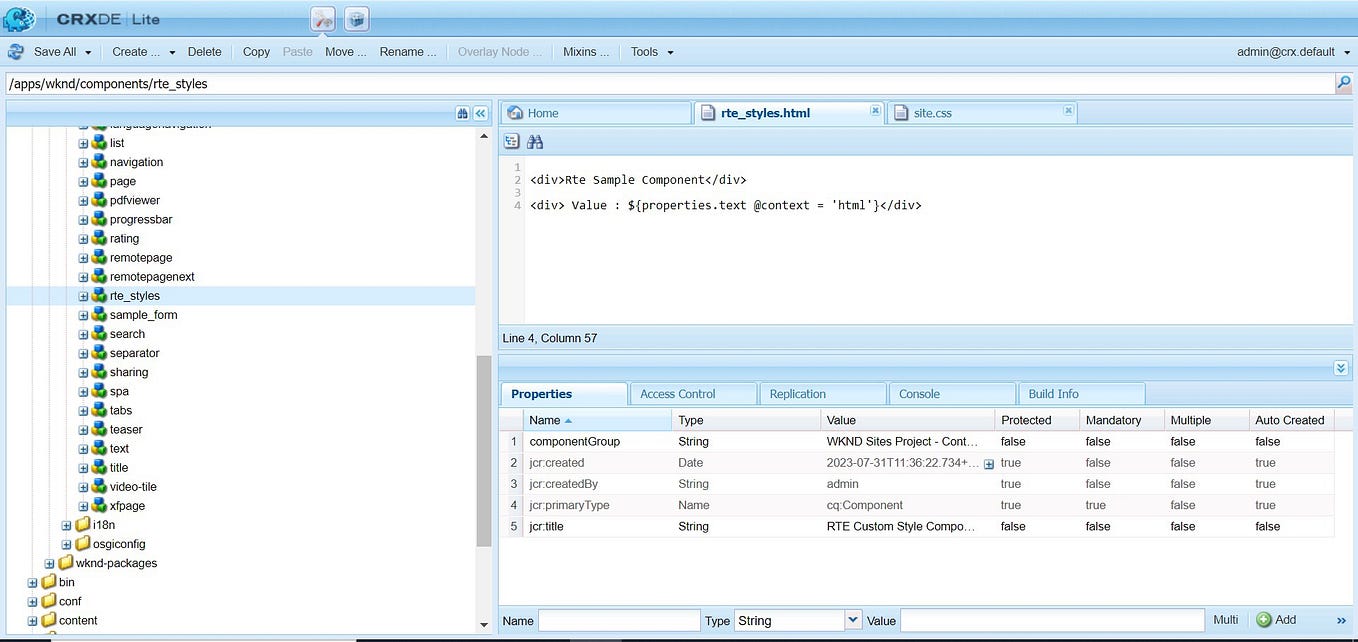Open the Type String combo box arrow
Viewport: 1358px width, 642px height.
(853, 620)
